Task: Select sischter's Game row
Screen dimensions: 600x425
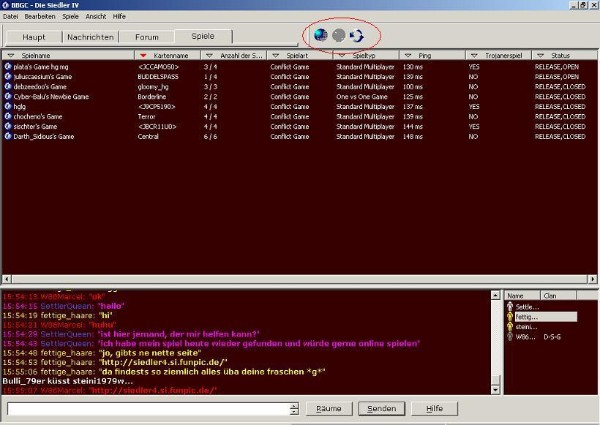Action: [x=299, y=126]
